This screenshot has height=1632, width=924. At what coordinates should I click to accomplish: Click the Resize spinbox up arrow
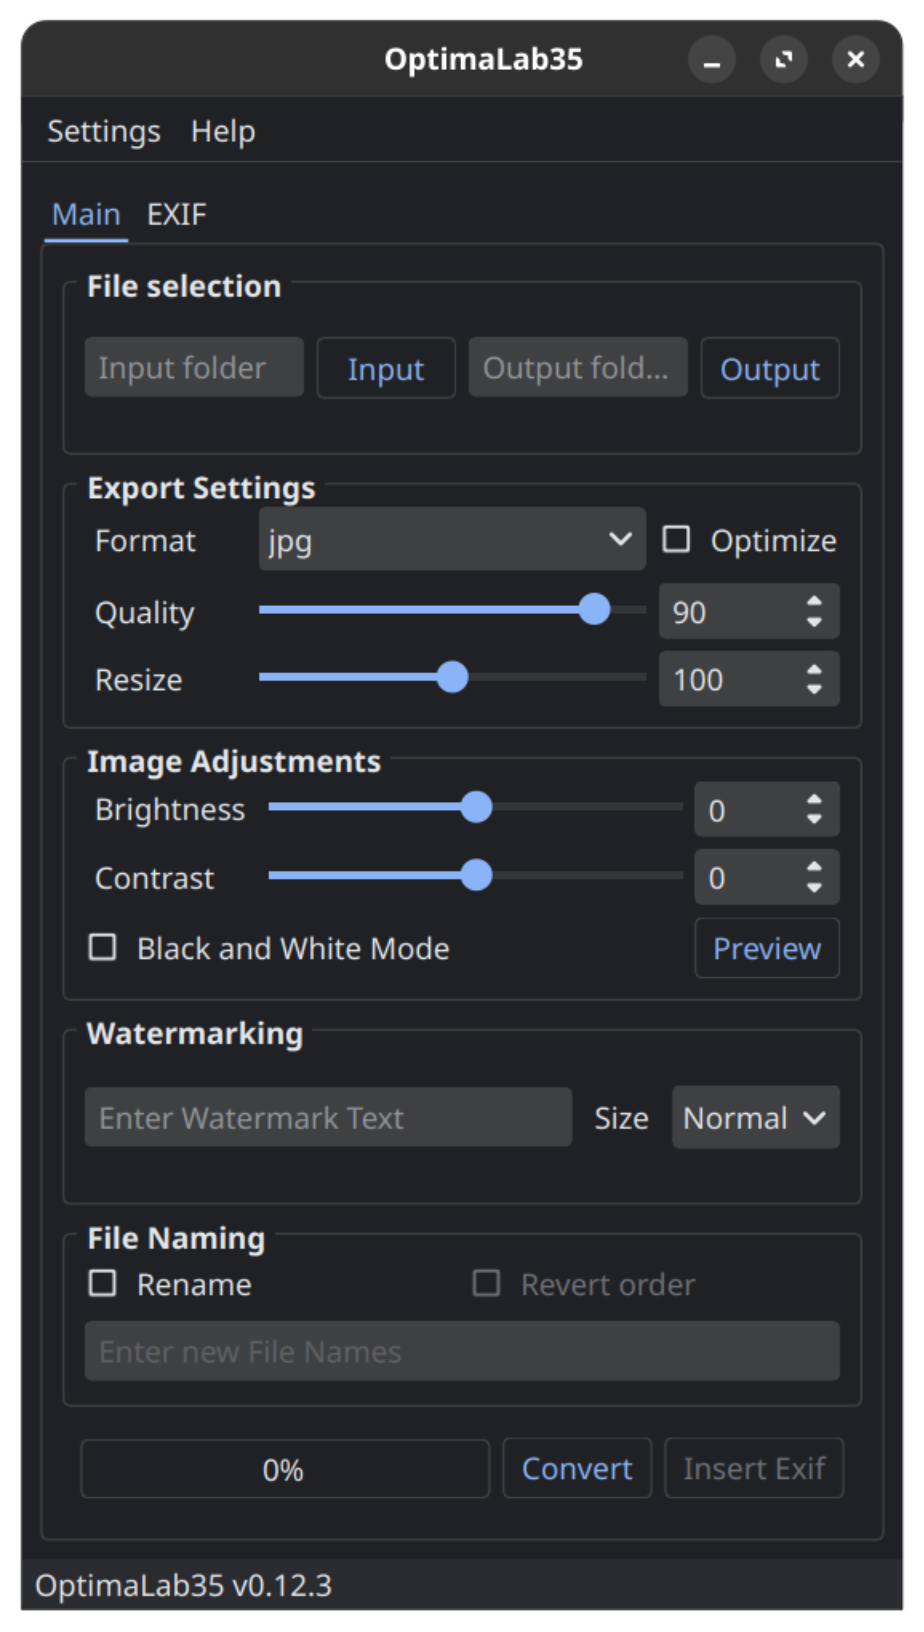tap(814, 670)
